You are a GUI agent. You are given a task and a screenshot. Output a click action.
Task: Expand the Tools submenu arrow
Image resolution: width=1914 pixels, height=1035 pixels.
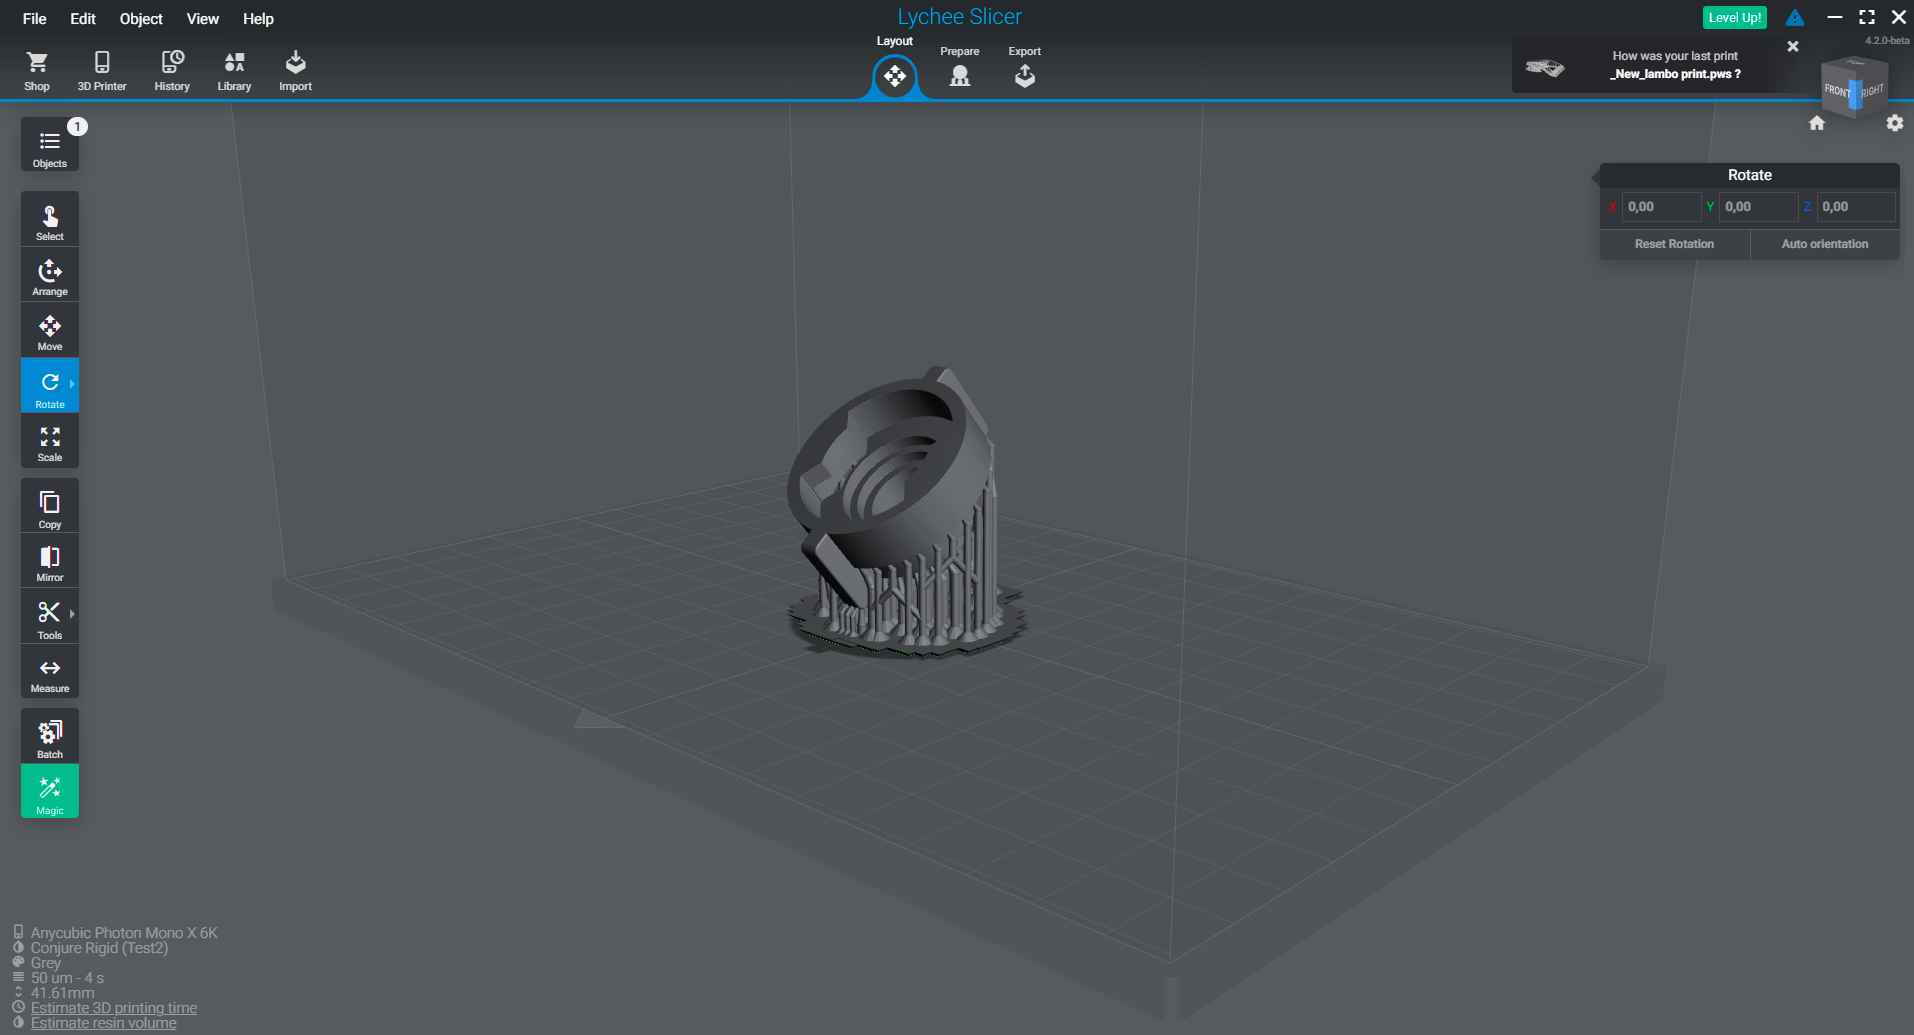tap(72, 614)
